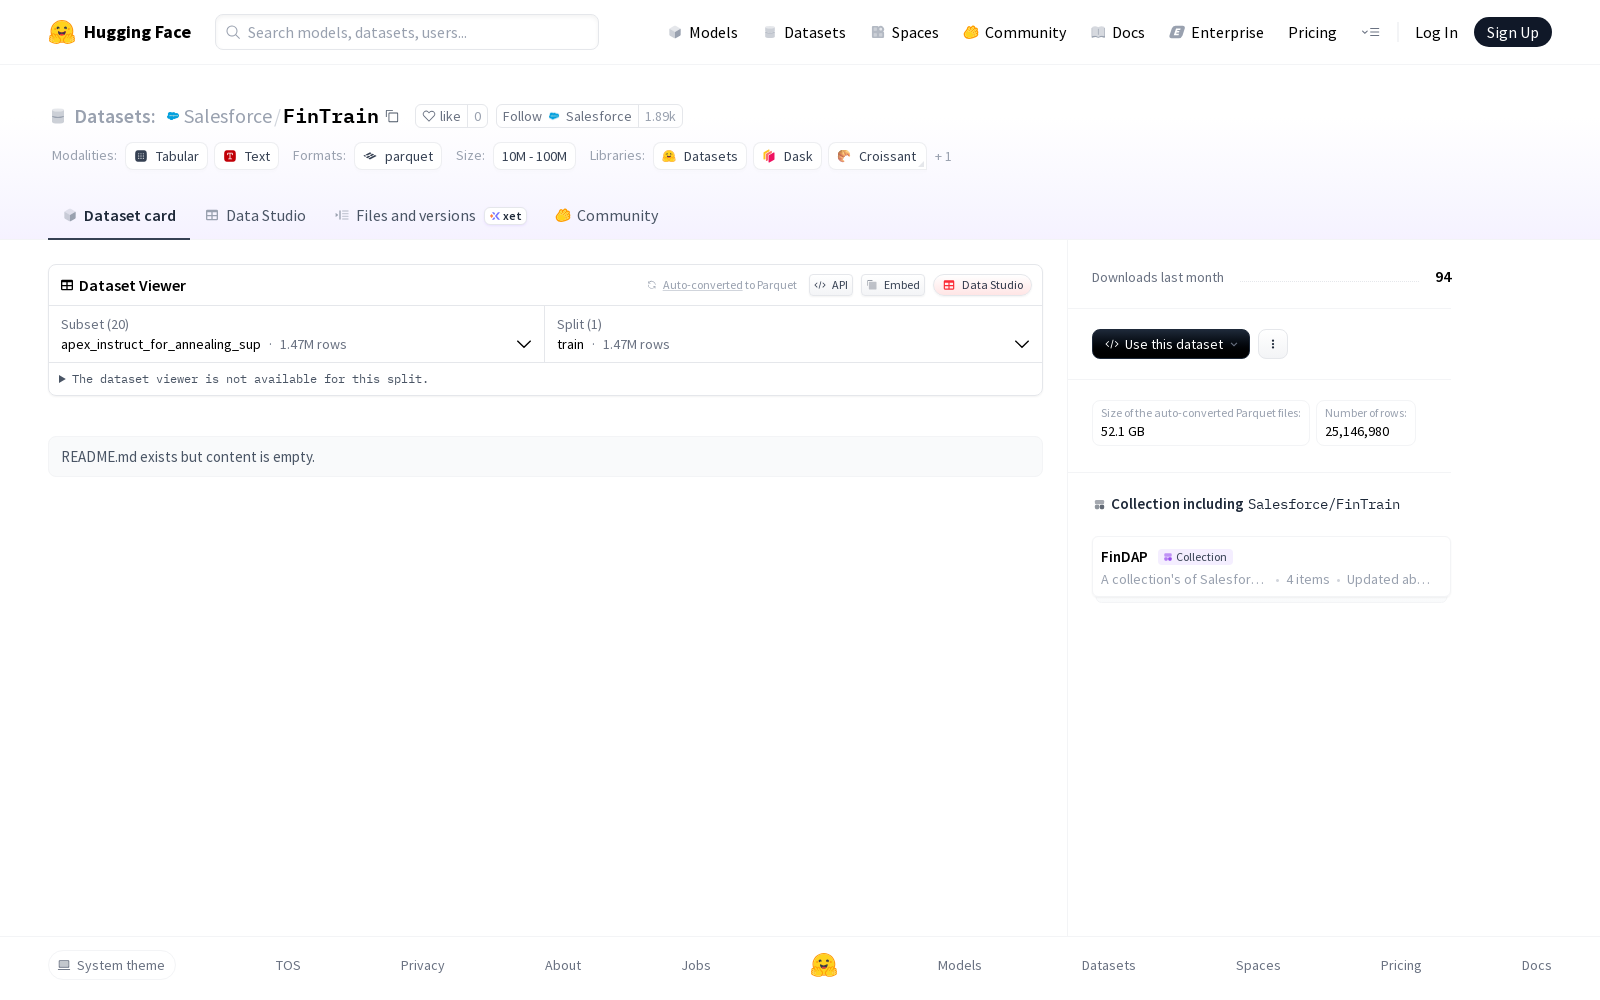Open the Use this dataset dropdown
This screenshot has height=1000, width=1600.
[1171, 344]
